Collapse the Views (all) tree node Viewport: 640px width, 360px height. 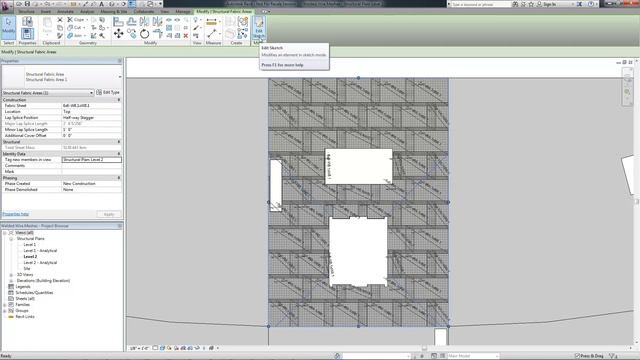coord(5,233)
